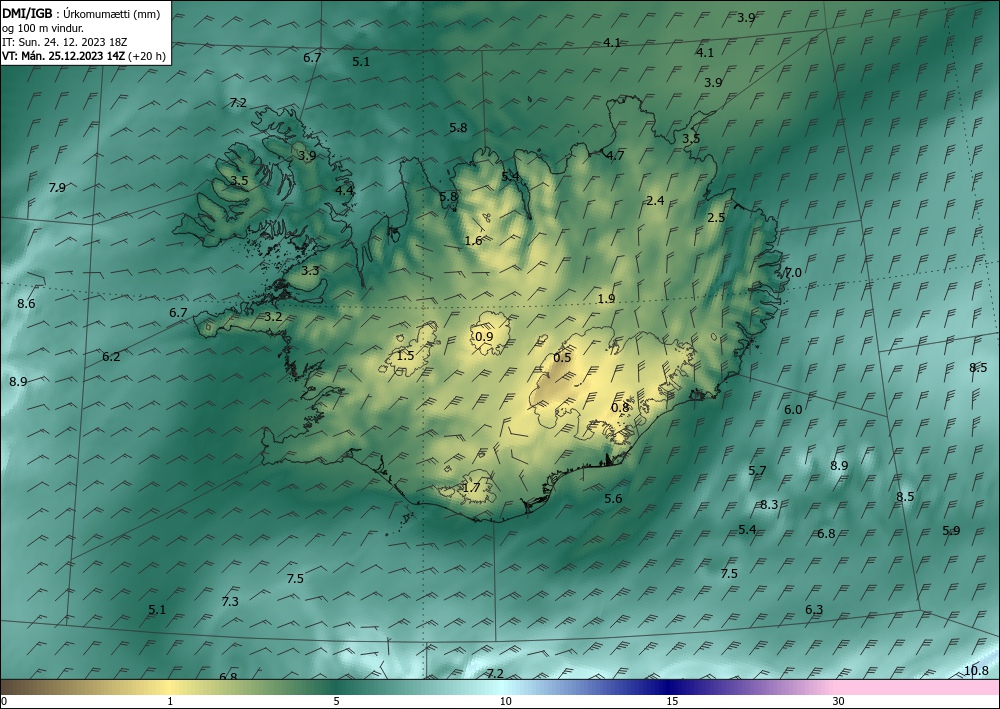Viewport: 1000px width, 709px height.
Task: Click the 7.0 value off the east coast
Action: pos(793,273)
